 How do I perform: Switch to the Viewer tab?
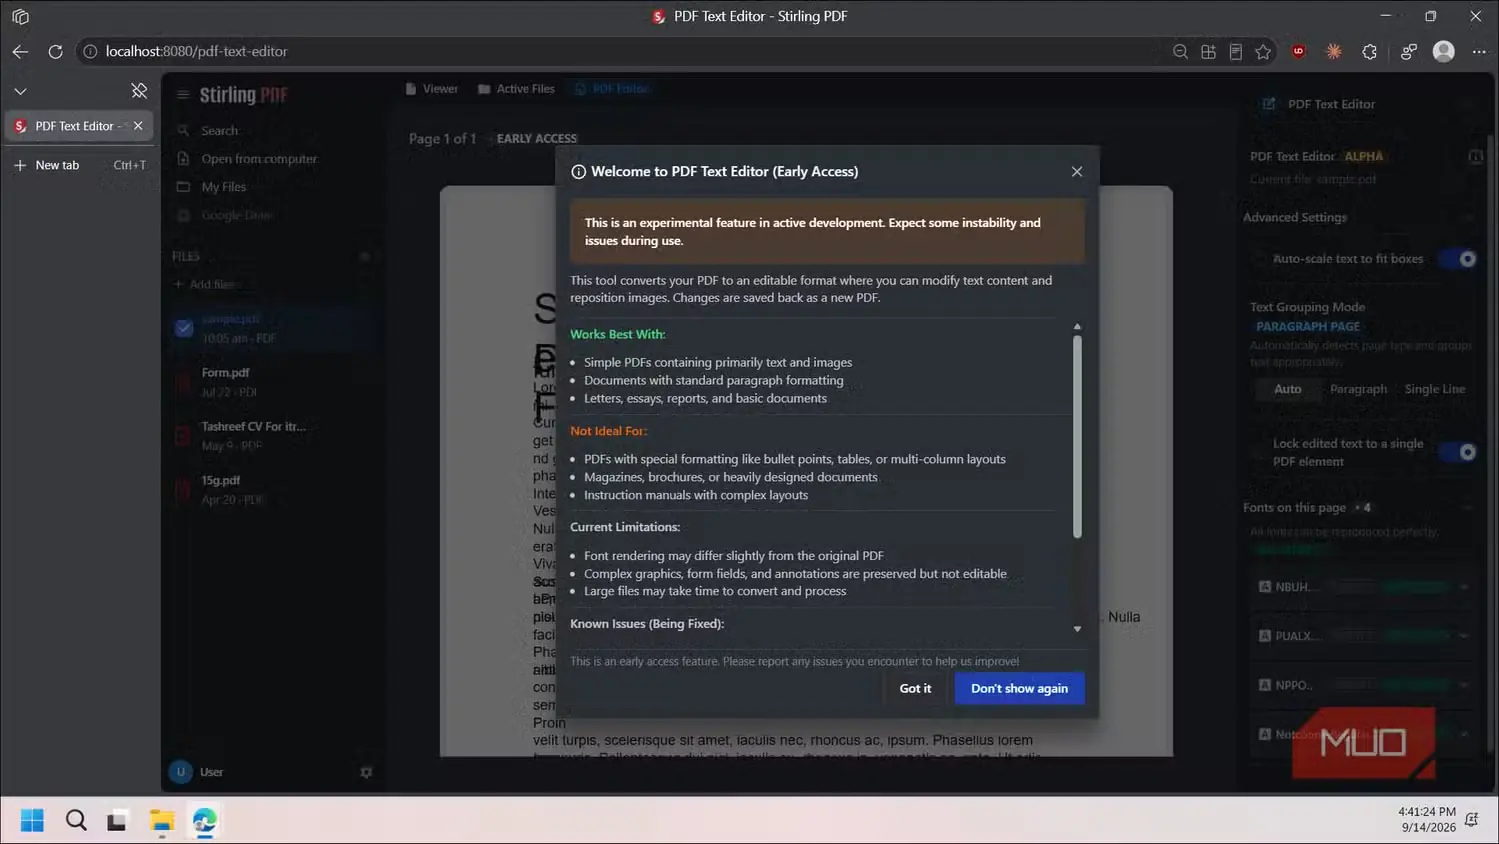(x=432, y=89)
